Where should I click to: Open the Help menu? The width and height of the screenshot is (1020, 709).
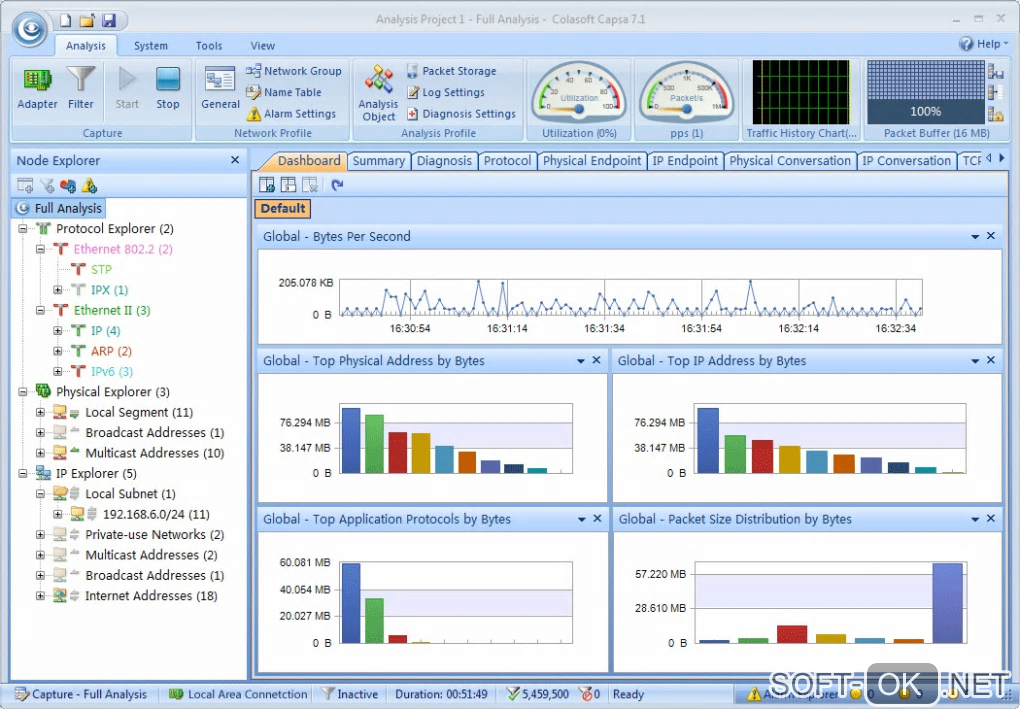983,44
